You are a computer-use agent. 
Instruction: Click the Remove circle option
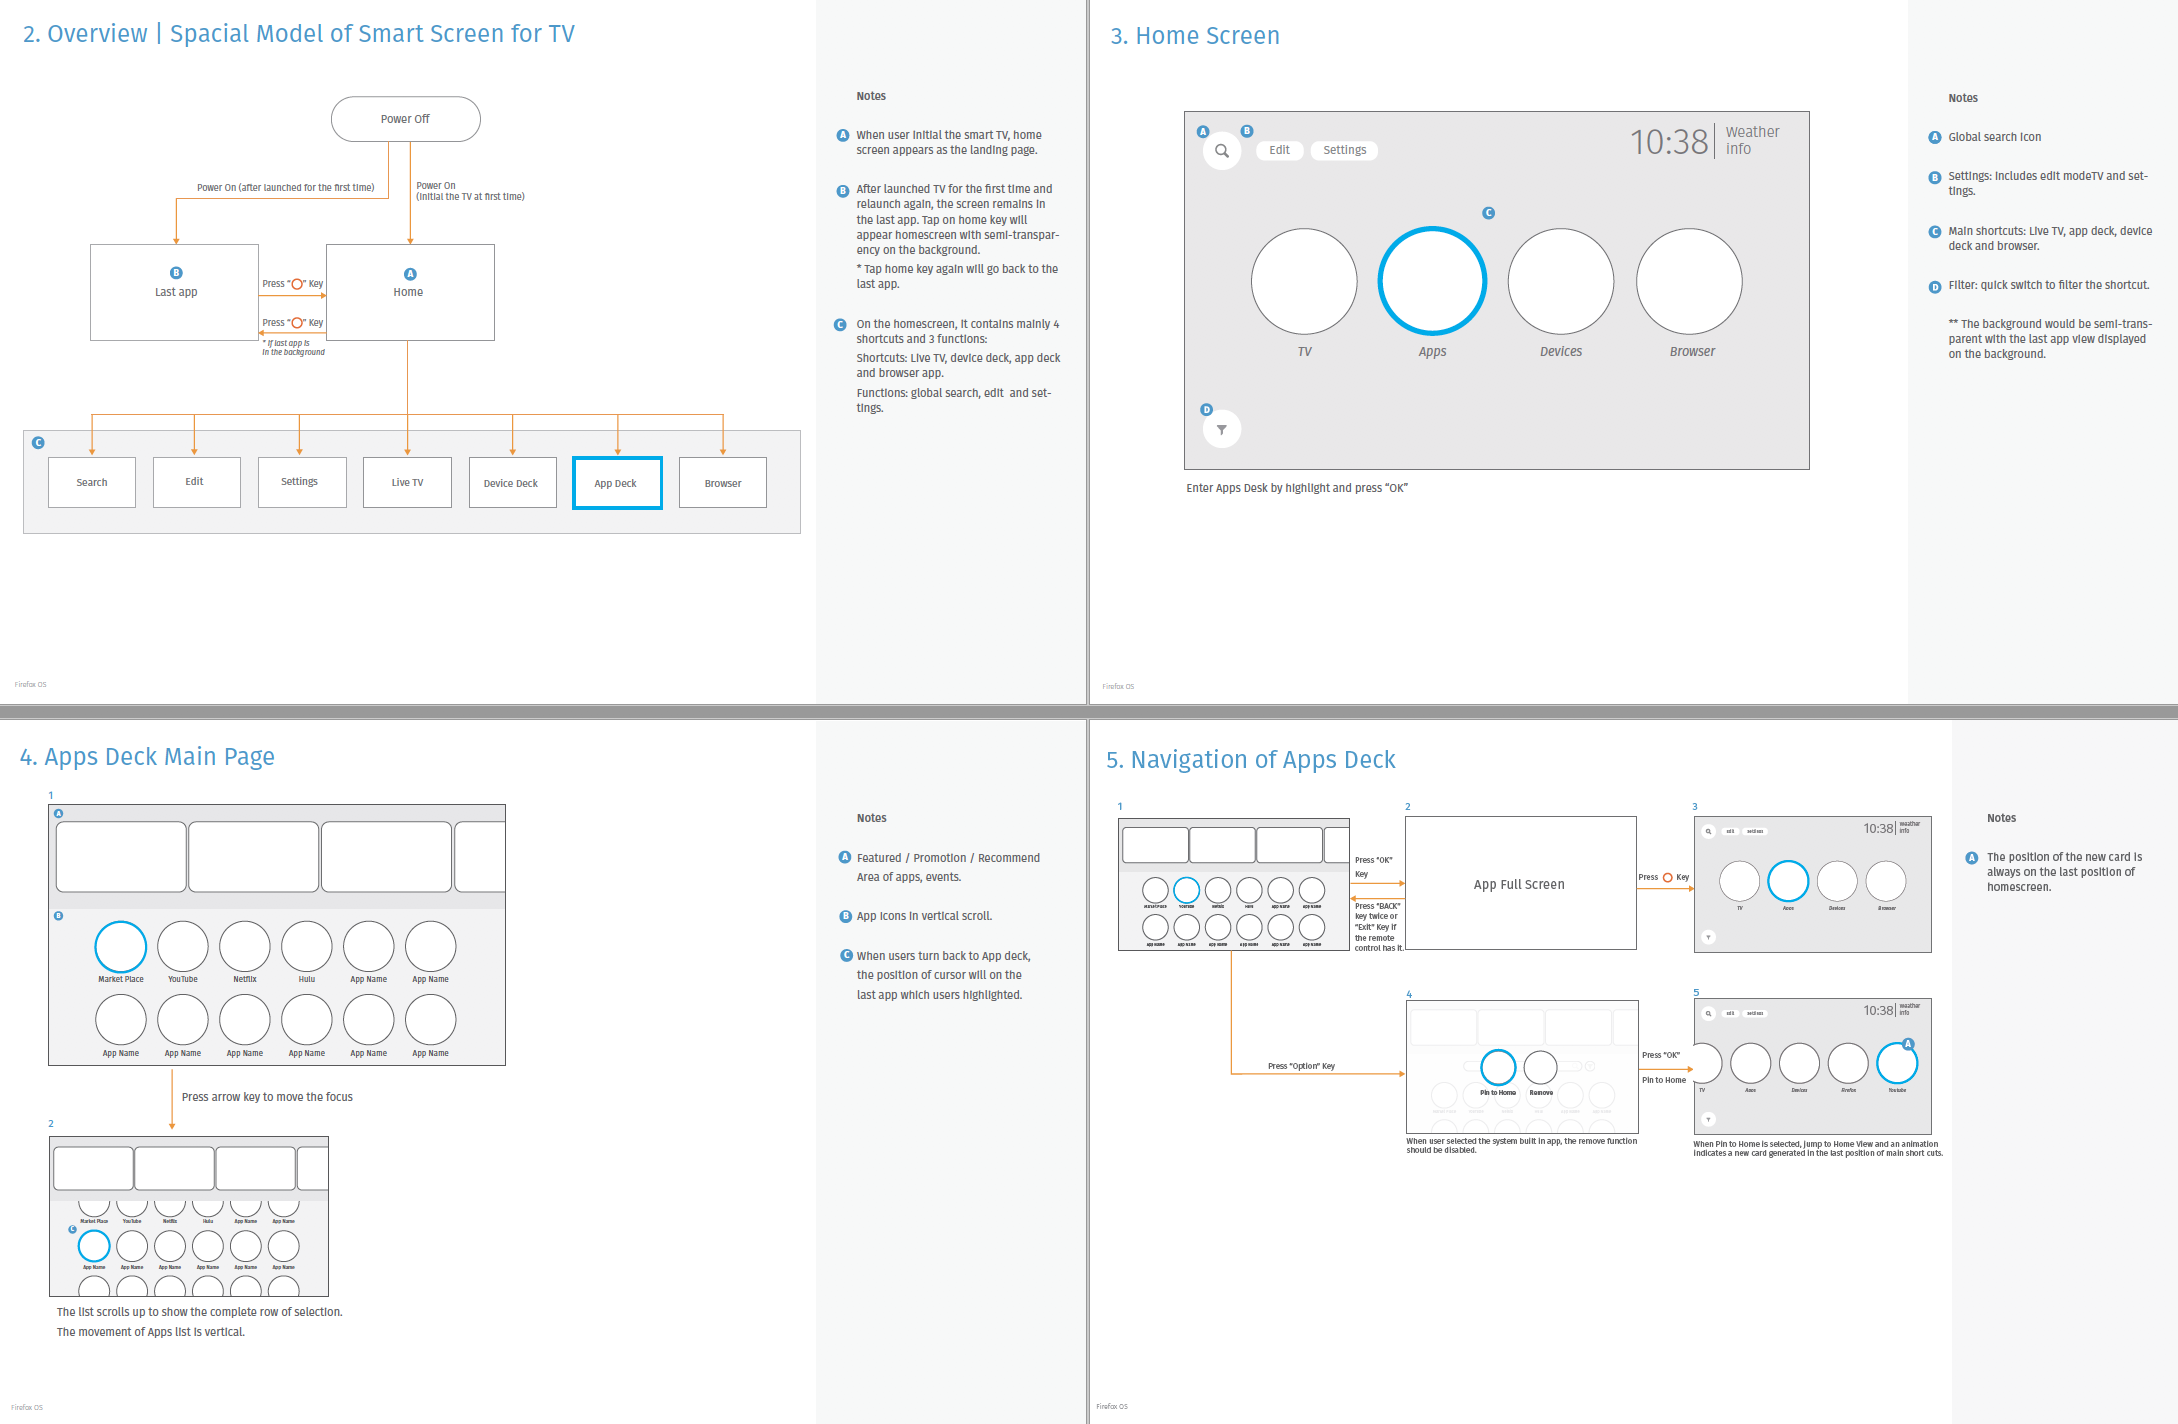(x=1541, y=1067)
